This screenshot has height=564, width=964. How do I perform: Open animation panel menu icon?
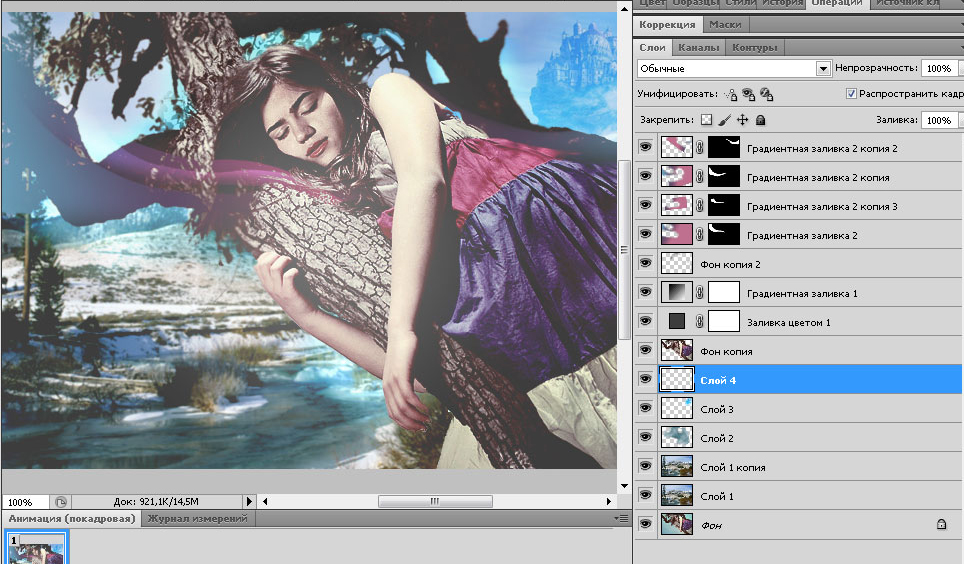click(x=622, y=518)
